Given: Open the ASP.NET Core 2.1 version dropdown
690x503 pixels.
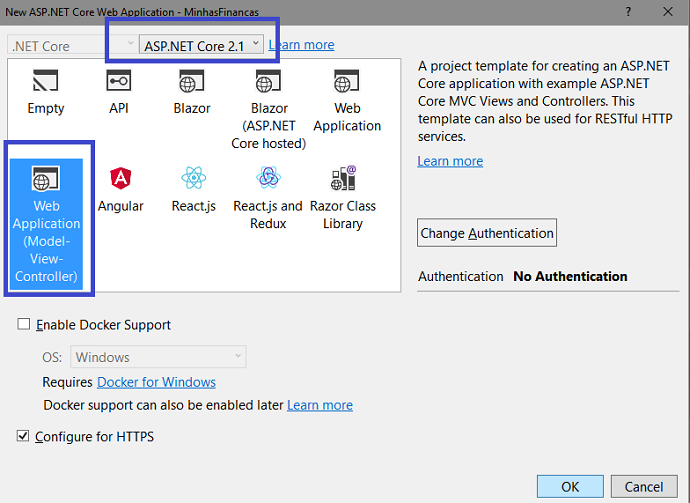Looking at the screenshot, I should [x=202, y=45].
